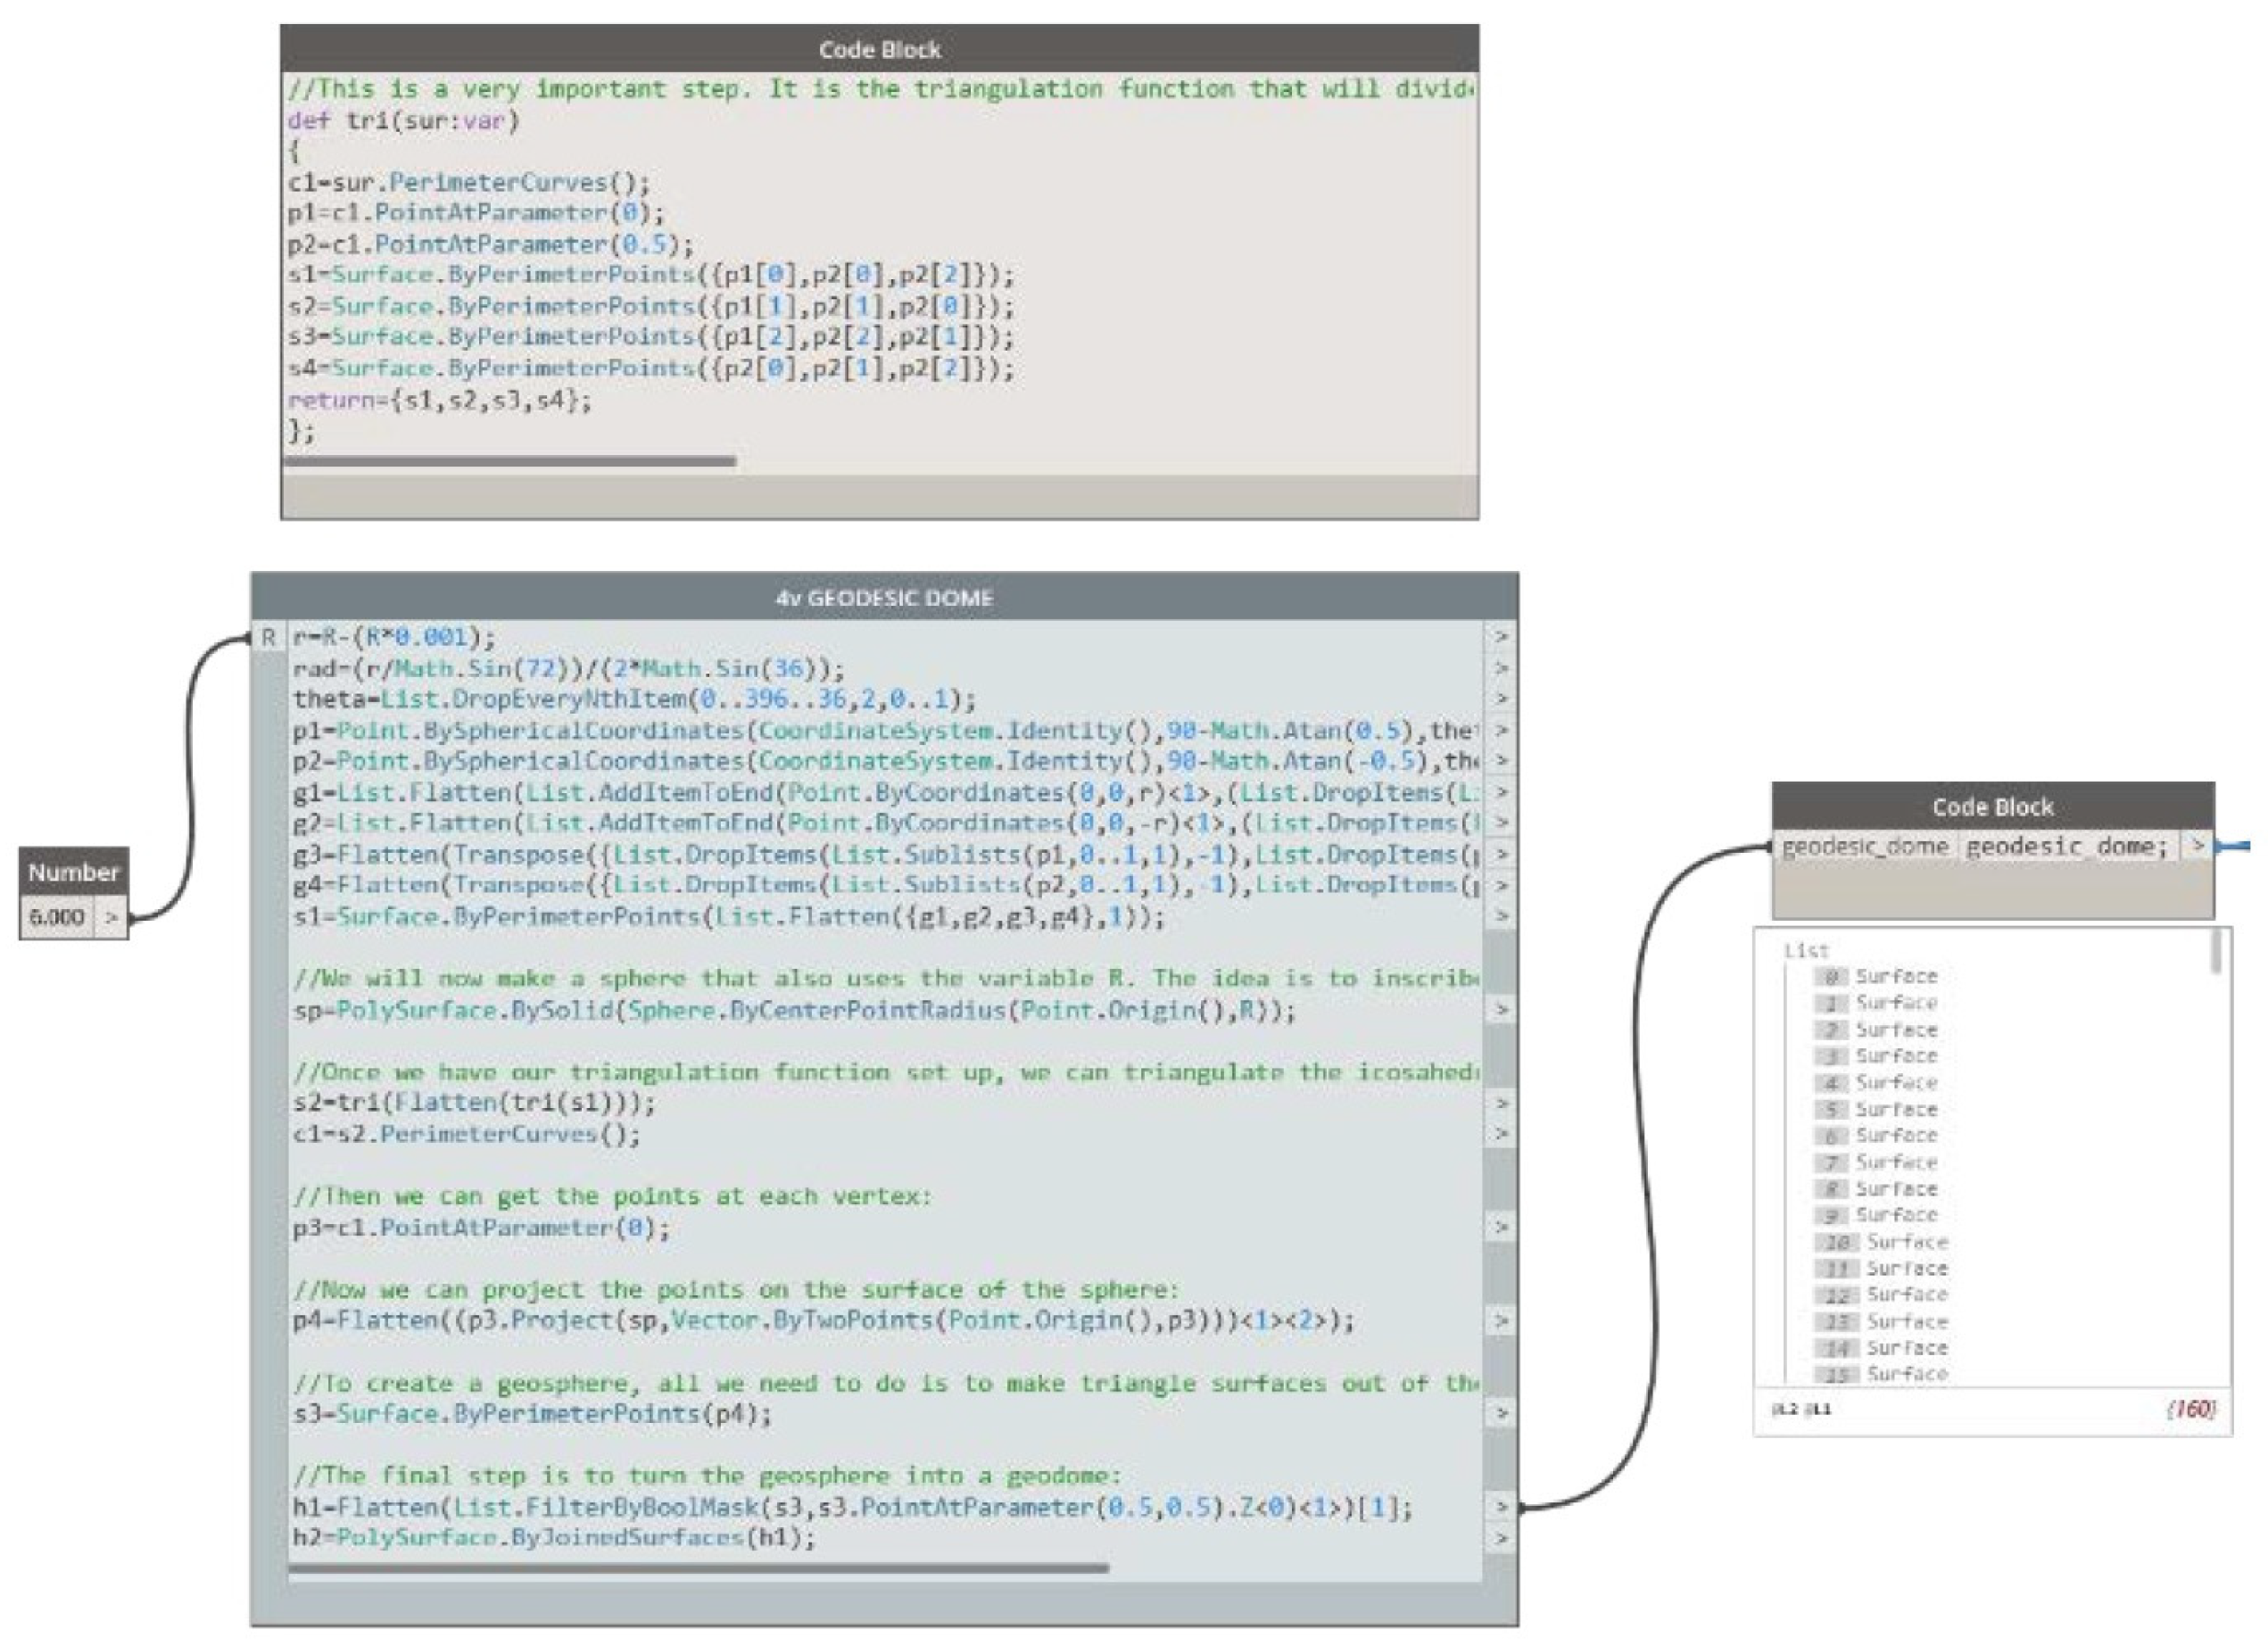Screen dimensions: 2268x1646
Task: Click the R input port on dome node
Action: [x=268, y=638]
